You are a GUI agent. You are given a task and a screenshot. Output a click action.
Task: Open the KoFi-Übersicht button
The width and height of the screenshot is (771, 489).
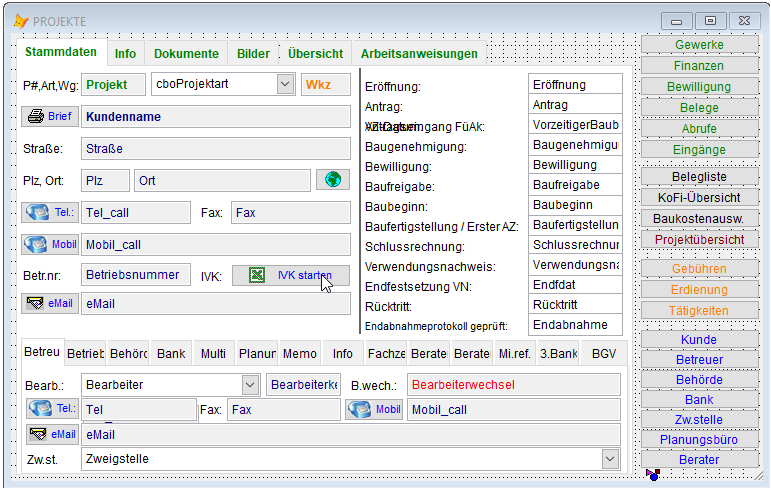coord(699,198)
